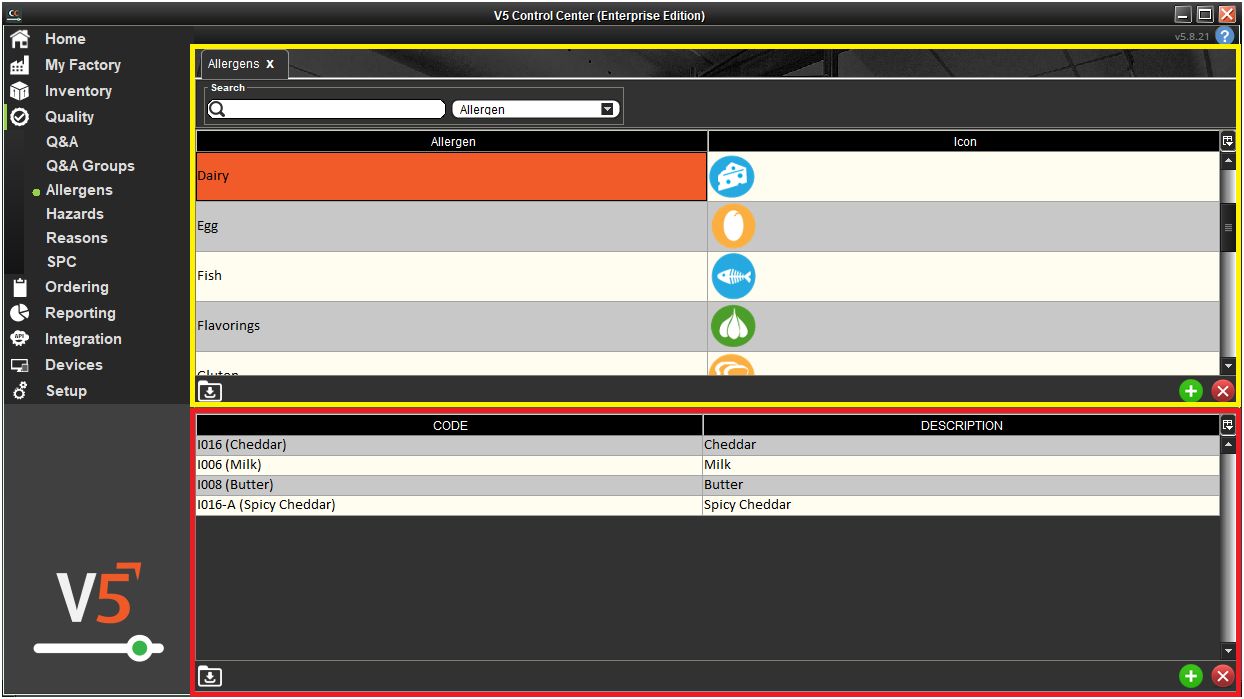Click the Fish allergen icon
The height and width of the screenshot is (699, 1244).
pyautogui.click(x=733, y=276)
